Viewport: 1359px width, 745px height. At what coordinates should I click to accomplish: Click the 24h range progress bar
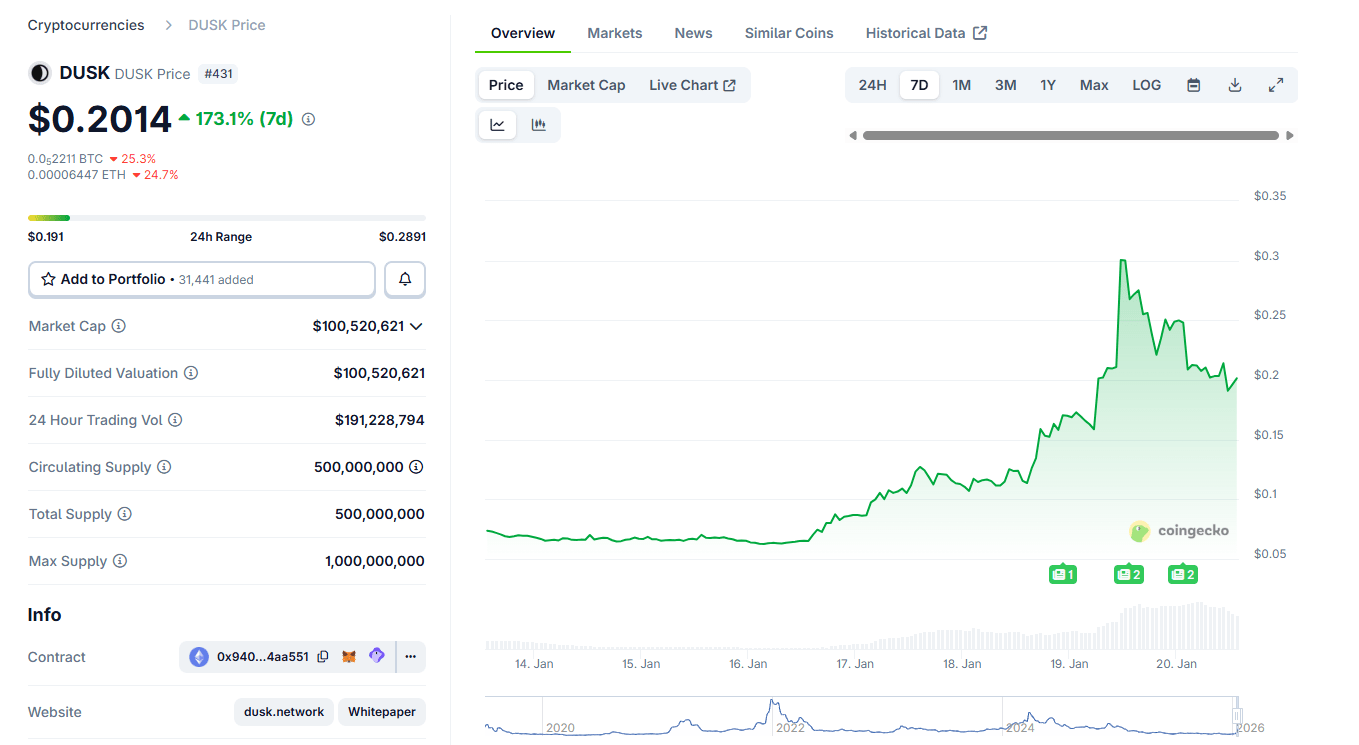coord(227,217)
